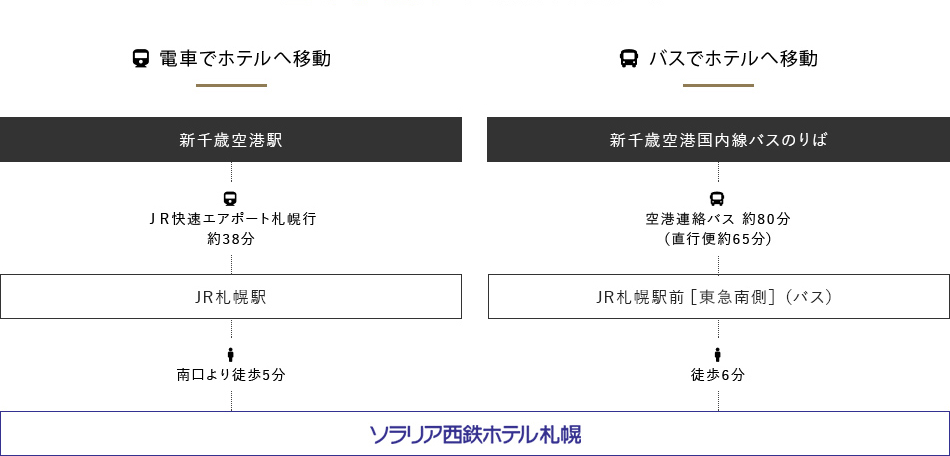The height and width of the screenshot is (456, 950).
Task: Click the JR札幌駅前 [東急南側] (バス) box
Action: 719,297
